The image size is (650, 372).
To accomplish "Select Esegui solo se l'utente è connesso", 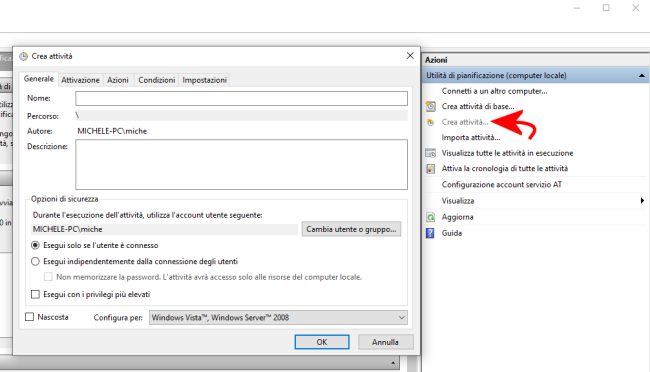I will tap(35, 246).
